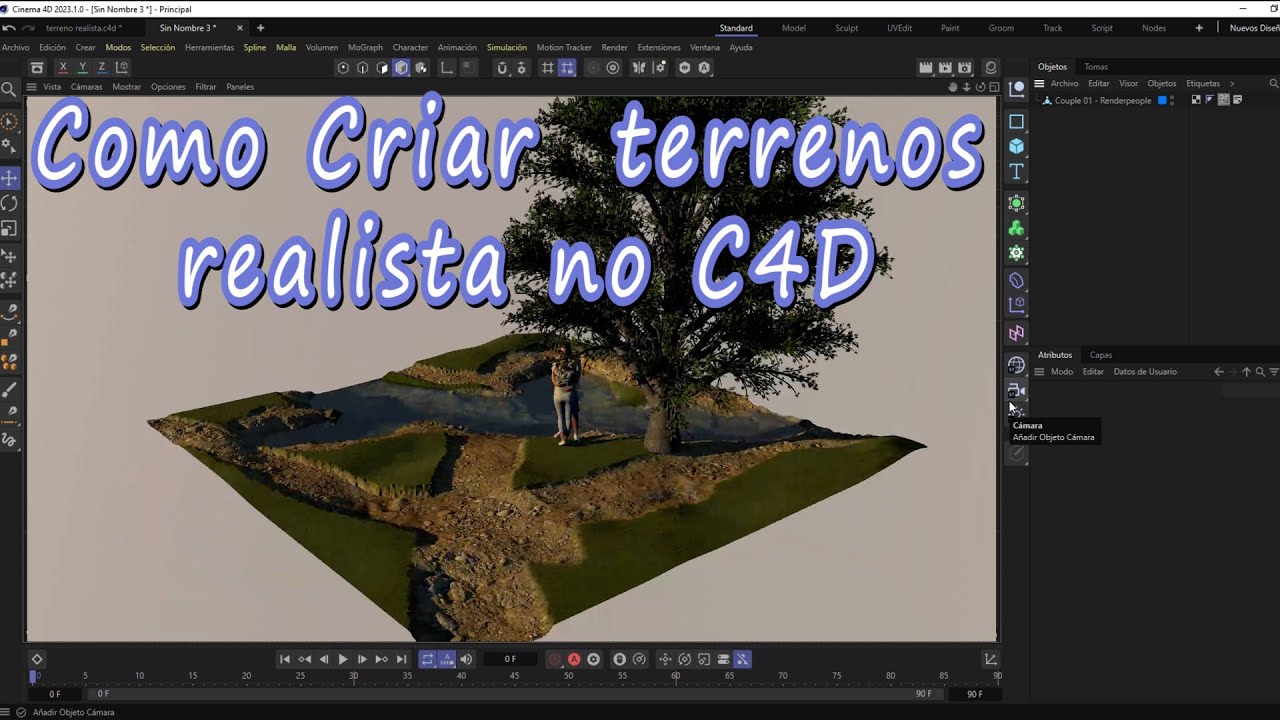
Task: Toggle autokeying red A button
Action: tap(574, 659)
